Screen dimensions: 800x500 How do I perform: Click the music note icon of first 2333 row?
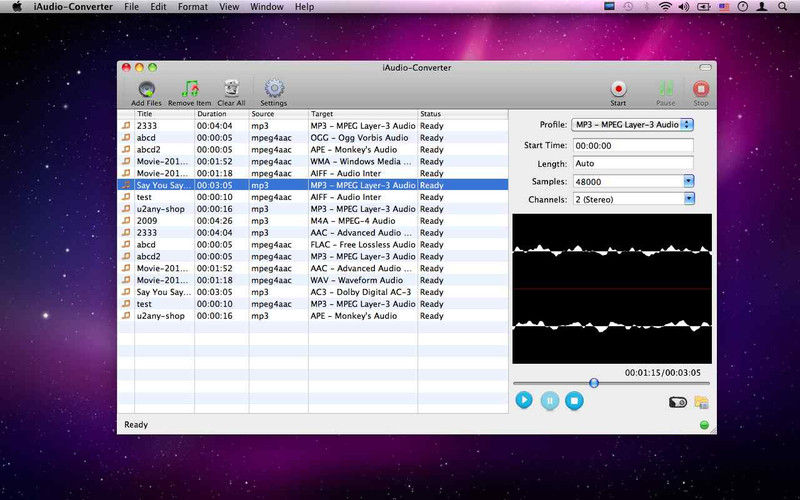[126, 126]
